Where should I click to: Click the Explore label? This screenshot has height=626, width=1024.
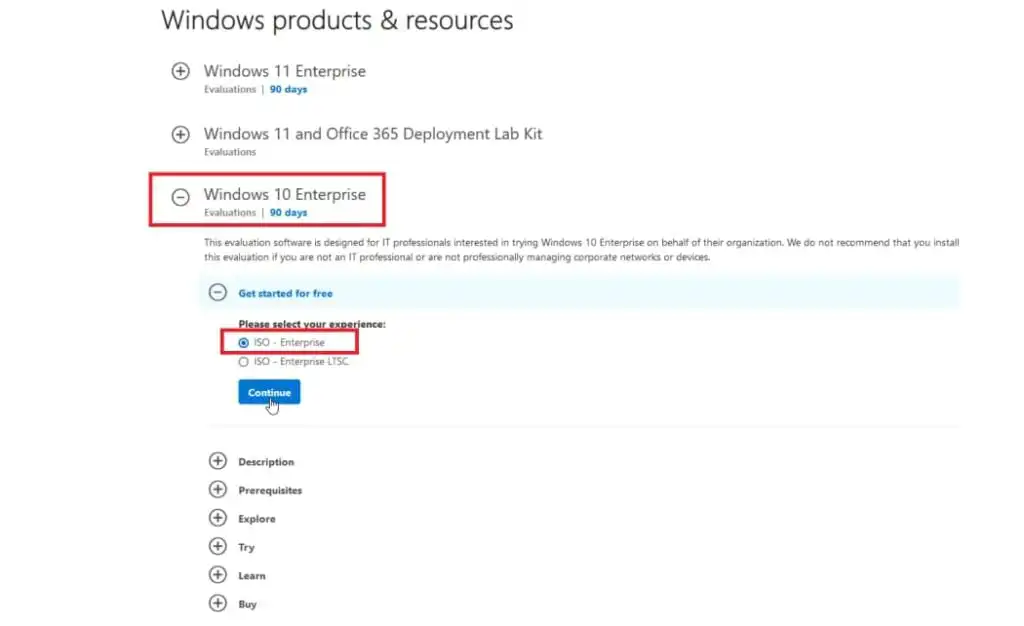coord(257,519)
